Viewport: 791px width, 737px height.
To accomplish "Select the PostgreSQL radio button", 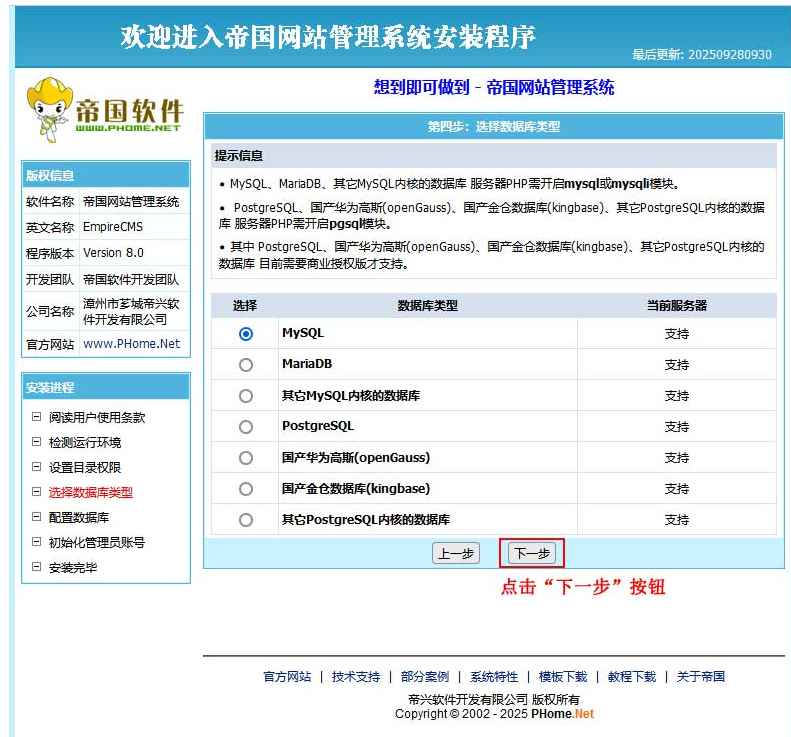I will (246, 427).
